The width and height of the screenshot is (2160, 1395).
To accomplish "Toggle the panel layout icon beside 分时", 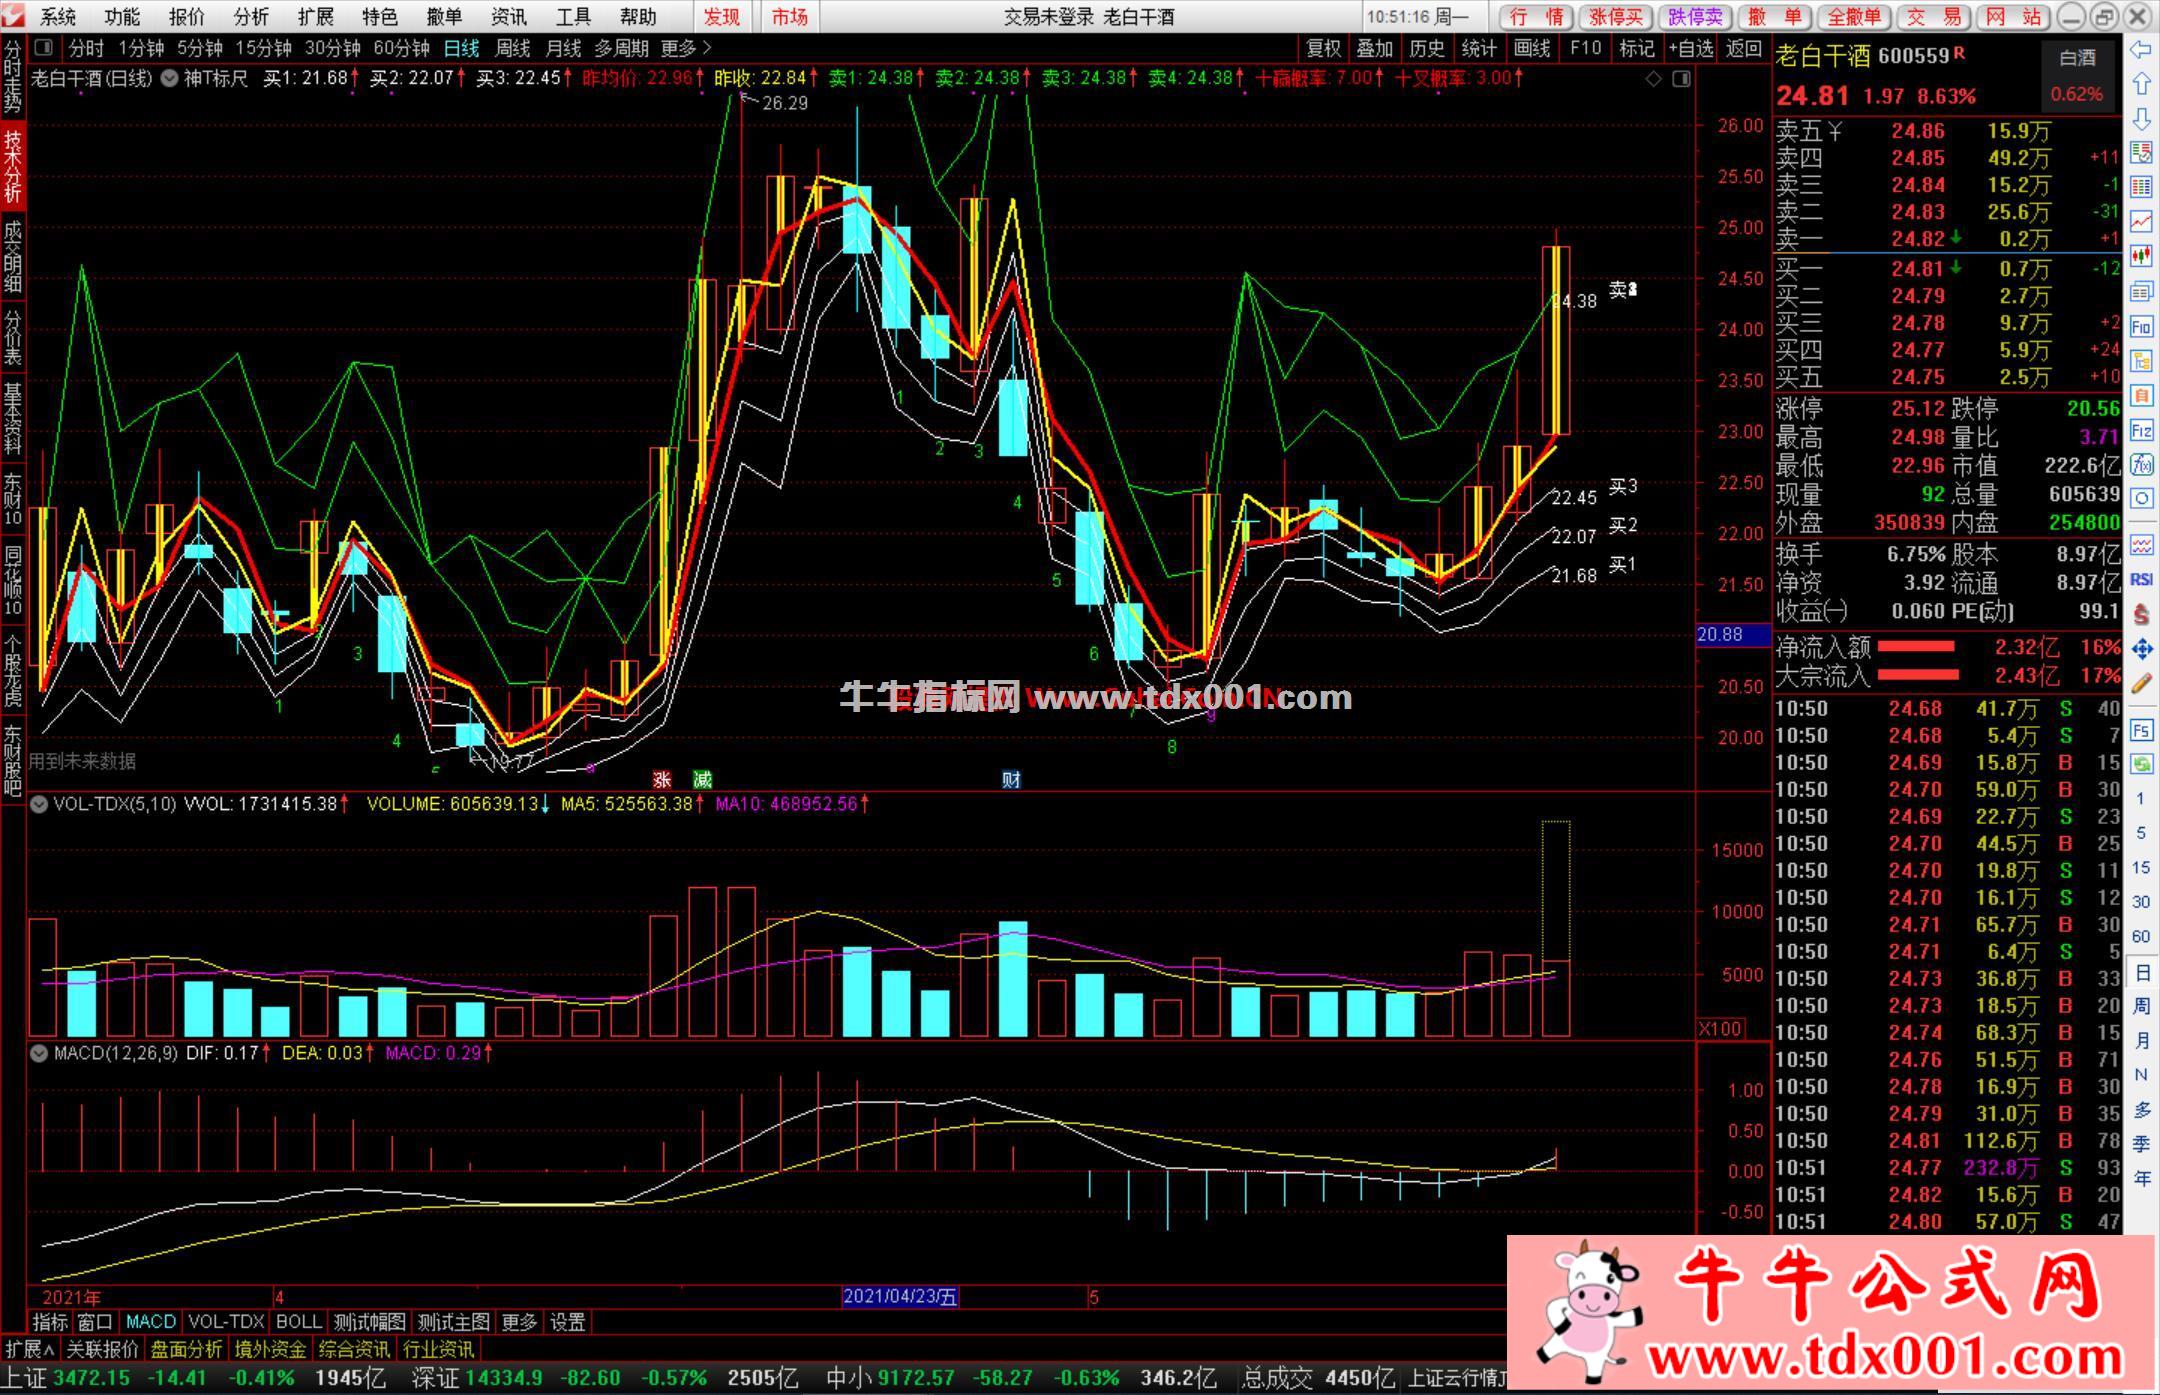I will (43, 48).
